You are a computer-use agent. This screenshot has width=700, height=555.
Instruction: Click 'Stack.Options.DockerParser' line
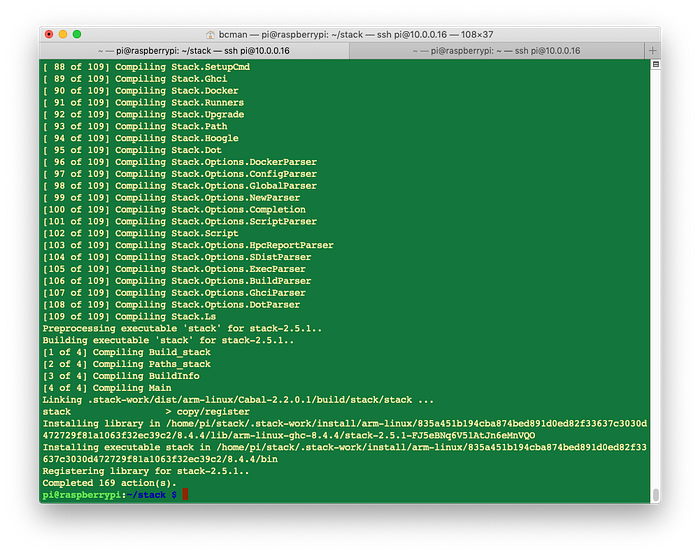(x=180, y=162)
